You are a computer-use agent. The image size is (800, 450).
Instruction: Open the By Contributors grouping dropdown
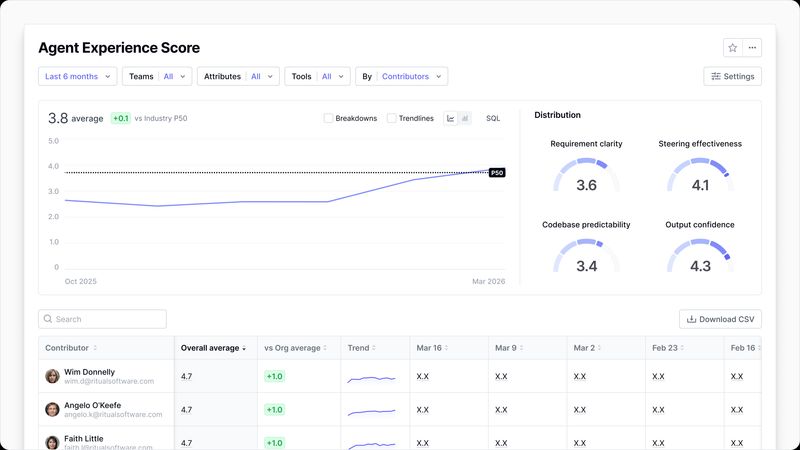pos(401,76)
